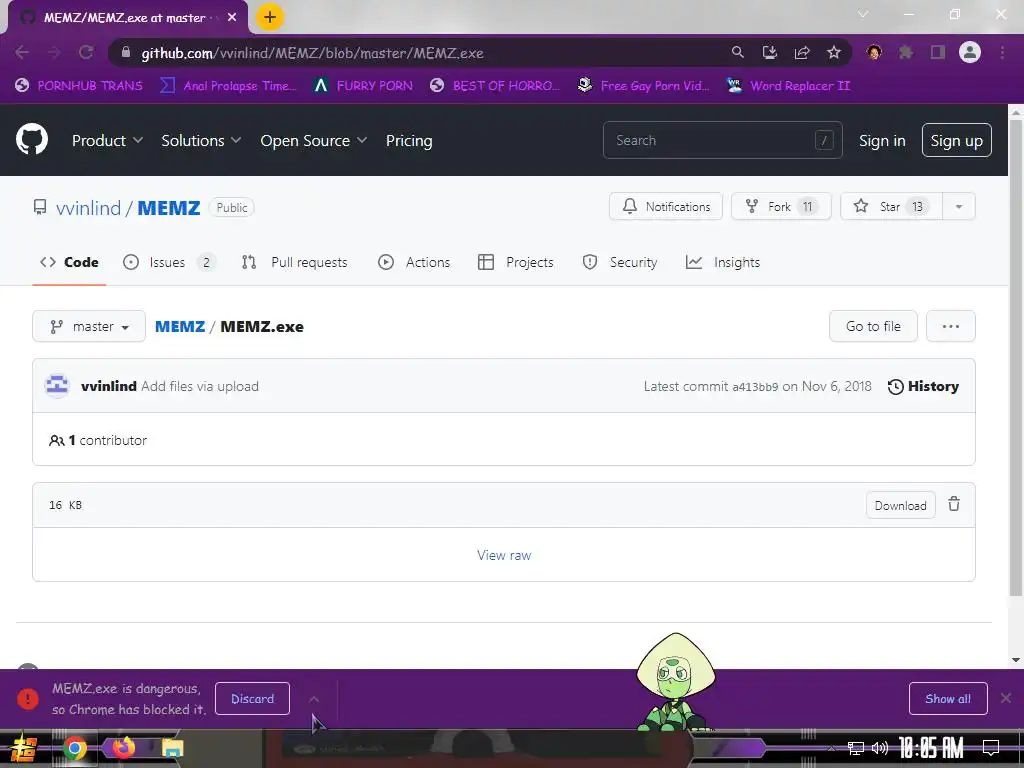Open commit a413bb9 link
The width and height of the screenshot is (1024, 768).
tap(755, 387)
